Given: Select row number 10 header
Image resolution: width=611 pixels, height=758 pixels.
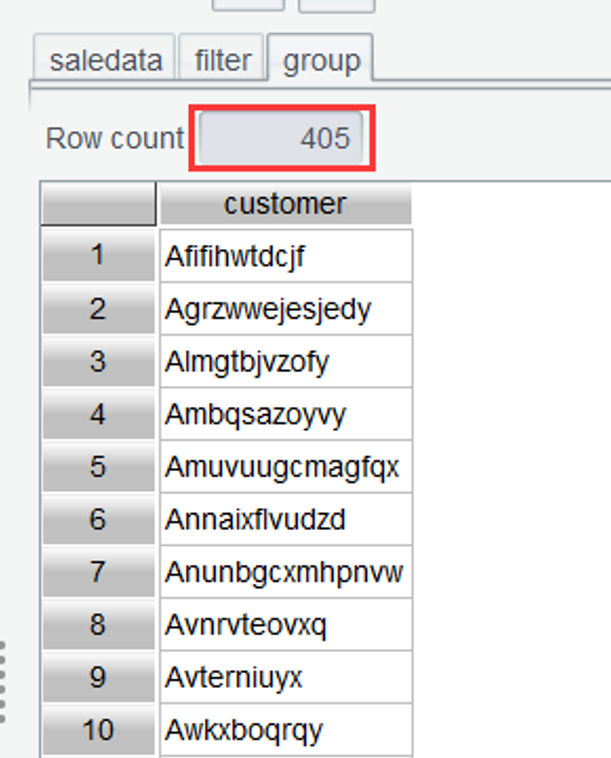Looking at the screenshot, I should tap(98, 730).
